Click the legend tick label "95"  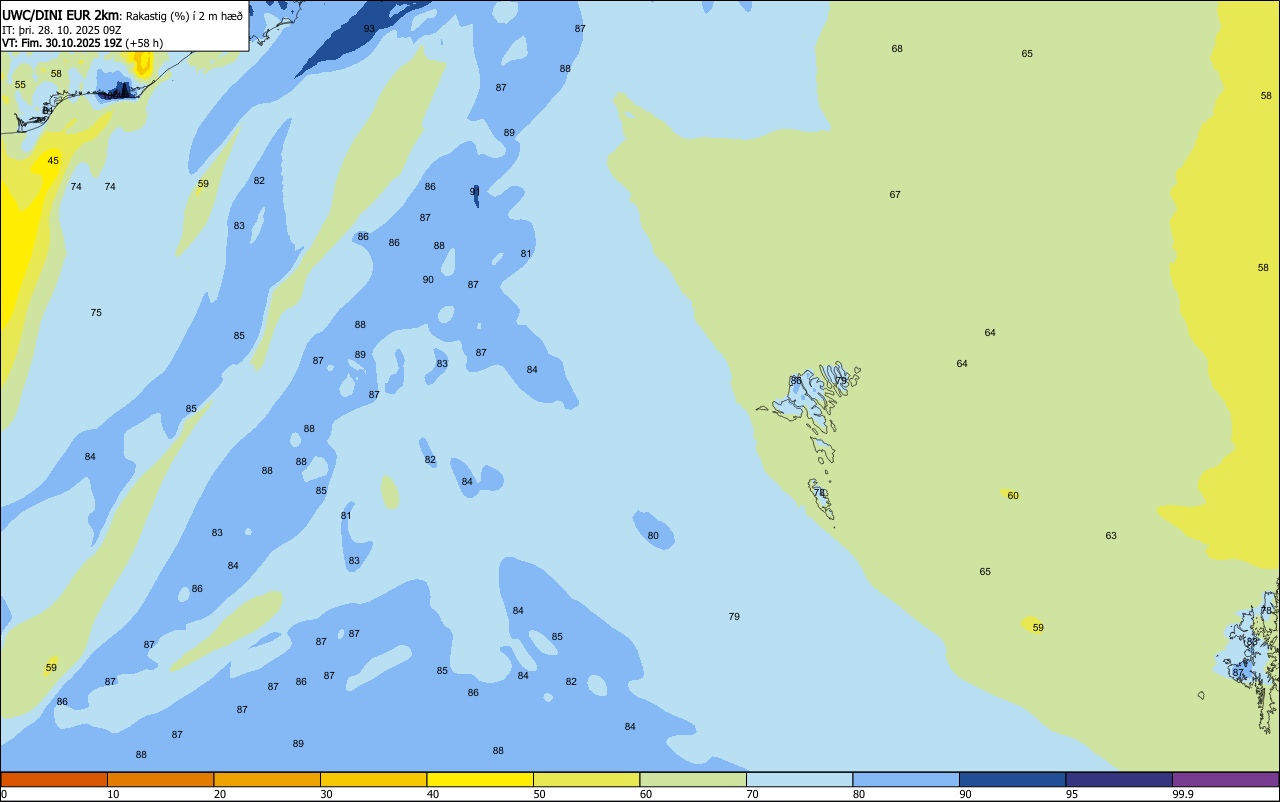pos(1072,794)
